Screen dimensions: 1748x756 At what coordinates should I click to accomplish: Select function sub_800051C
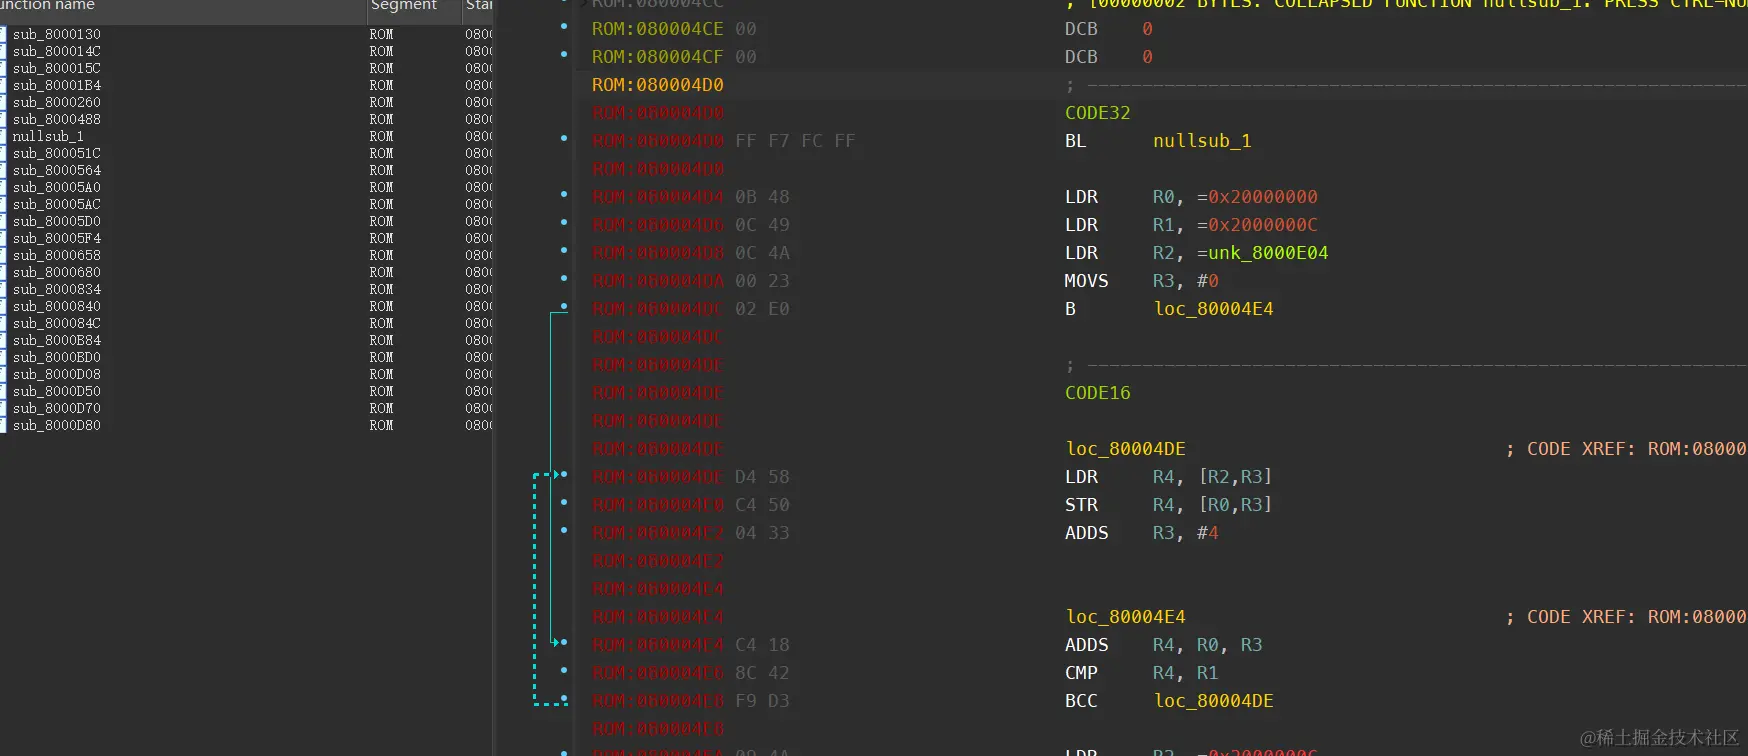click(57, 153)
